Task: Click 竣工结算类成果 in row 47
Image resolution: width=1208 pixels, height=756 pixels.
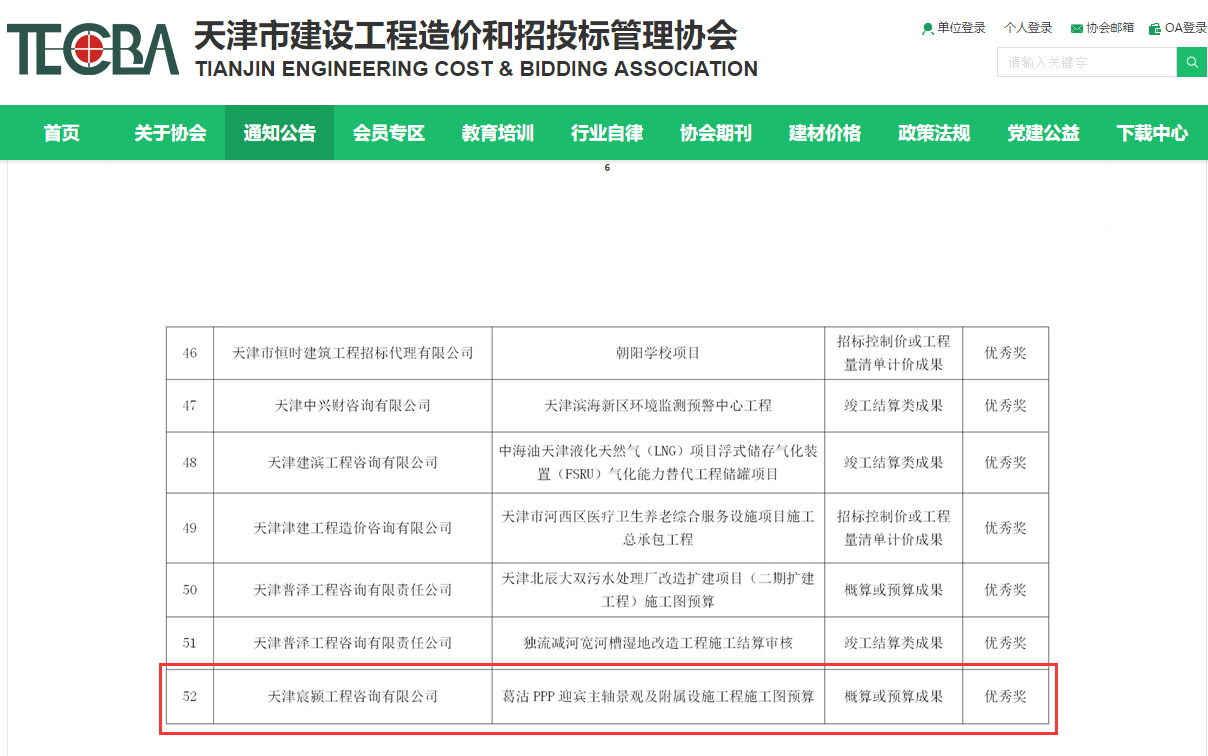Action: pyautogui.click(x=894, y=405)
